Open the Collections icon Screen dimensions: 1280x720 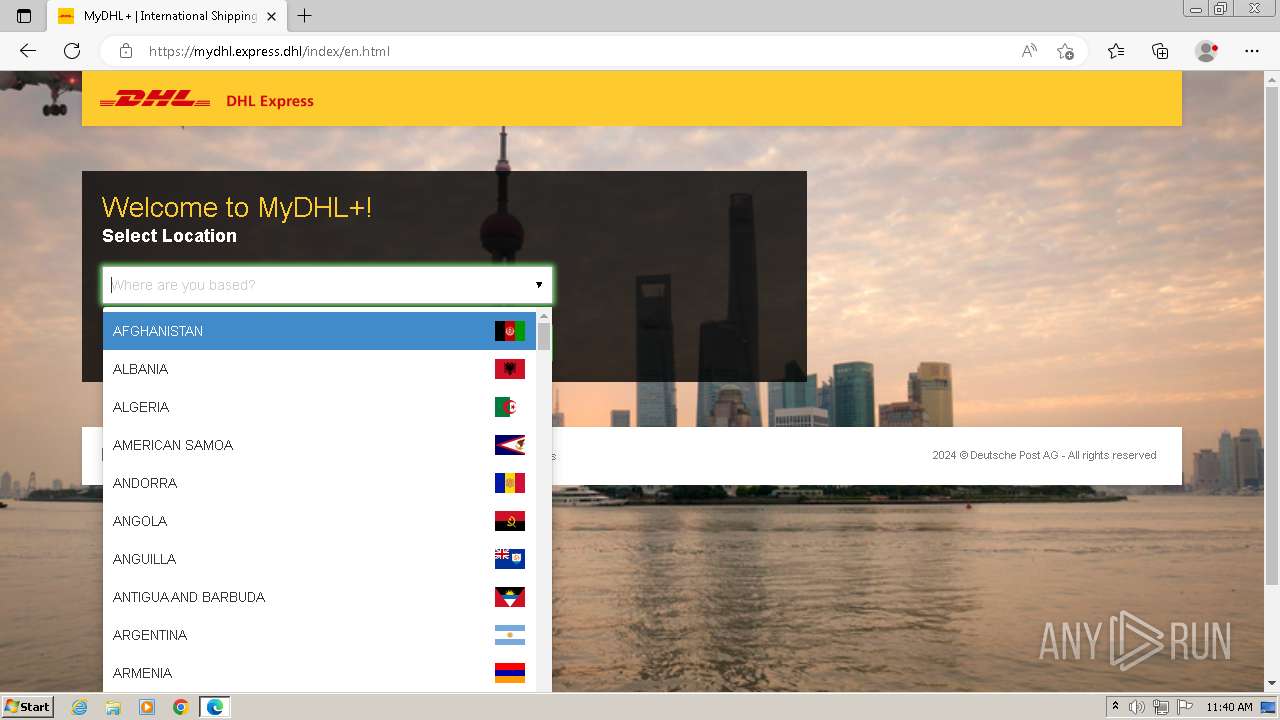(1160, 51)
